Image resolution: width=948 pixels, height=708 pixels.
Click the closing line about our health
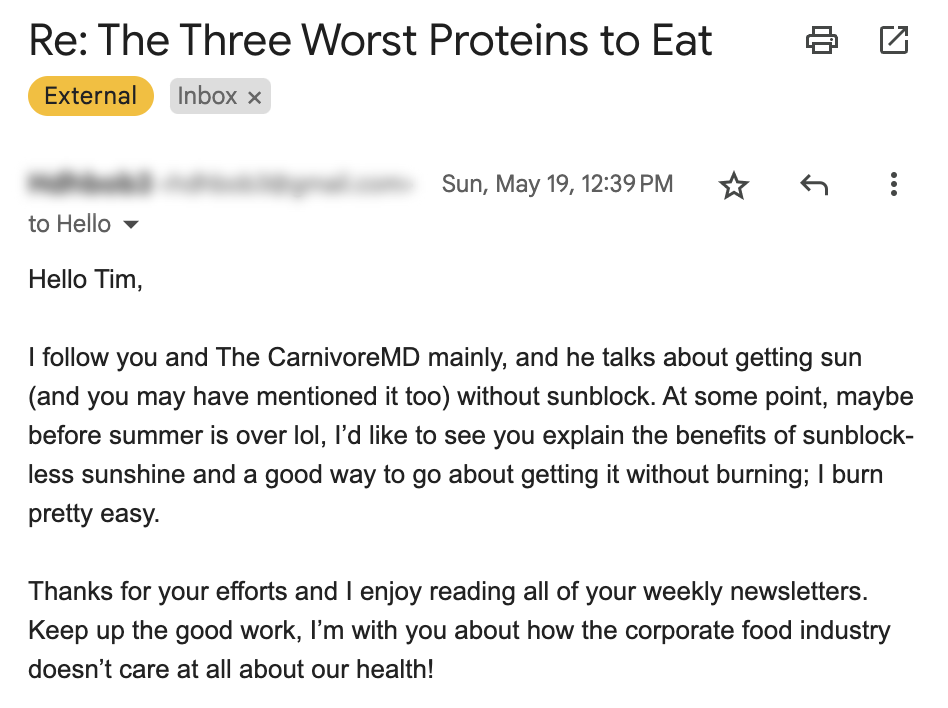[231, 669]
